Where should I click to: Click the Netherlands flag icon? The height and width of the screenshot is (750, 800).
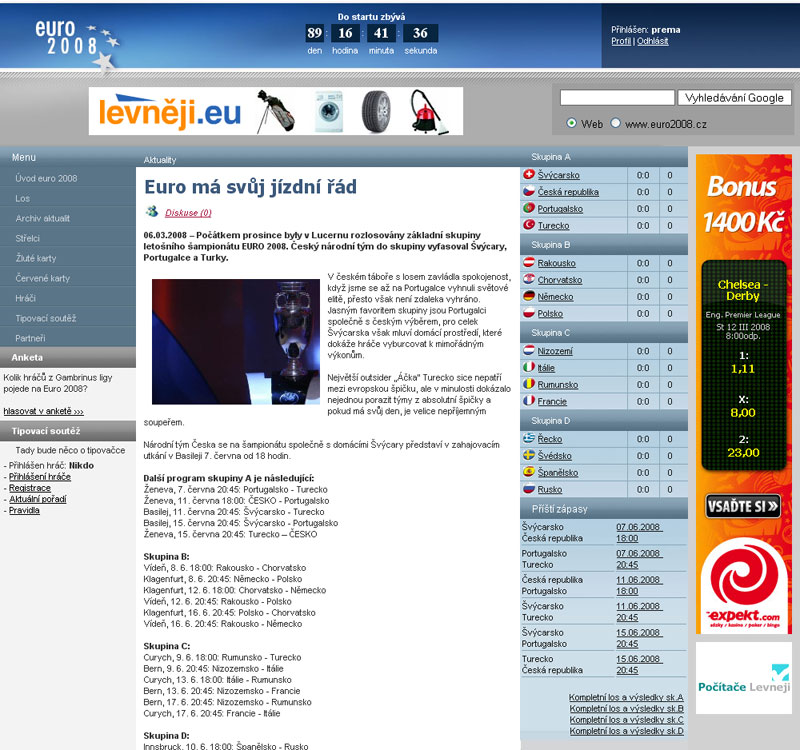tap(529, 351)
